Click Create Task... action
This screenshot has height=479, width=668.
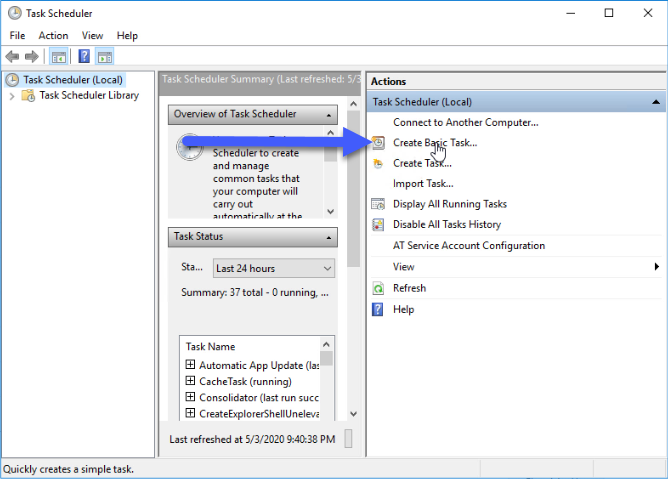point(422,163)
